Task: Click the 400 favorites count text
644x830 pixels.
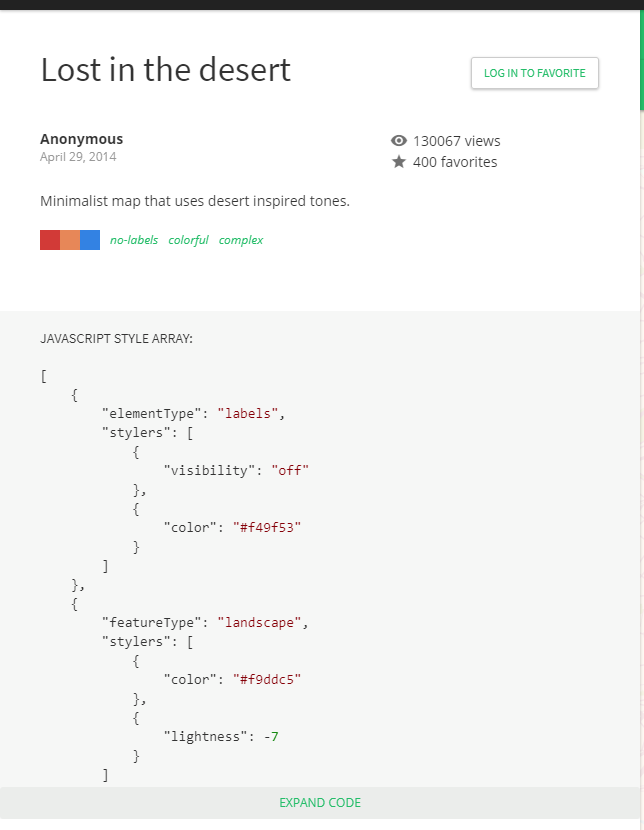Action: click(x=455, y=162)
